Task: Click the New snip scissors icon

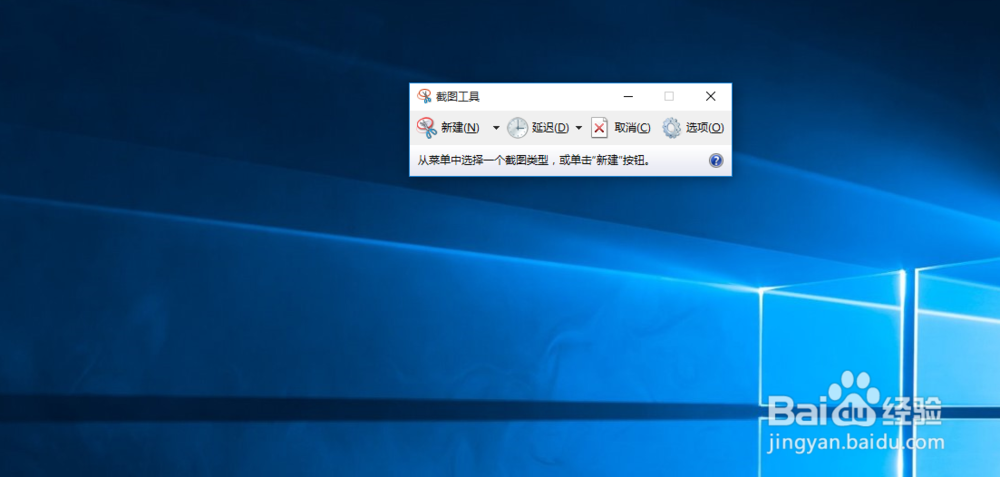Action: pos(427,128)
